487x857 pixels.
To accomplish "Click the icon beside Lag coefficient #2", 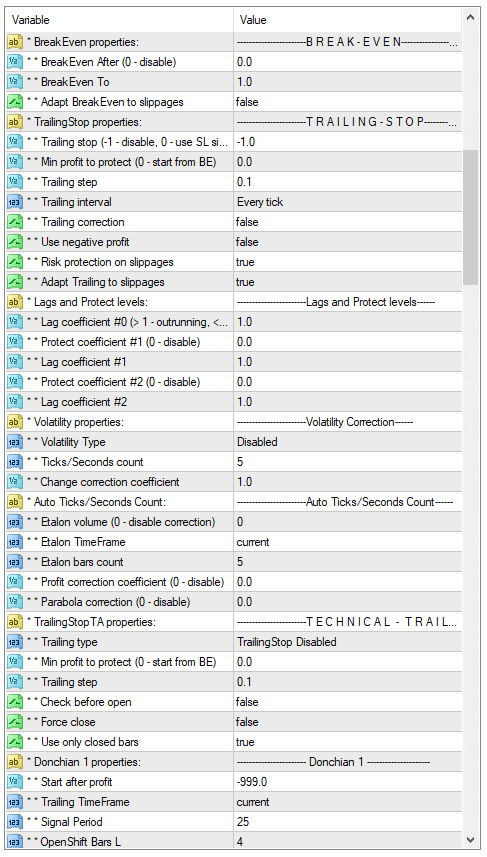I will coord(15,402).
